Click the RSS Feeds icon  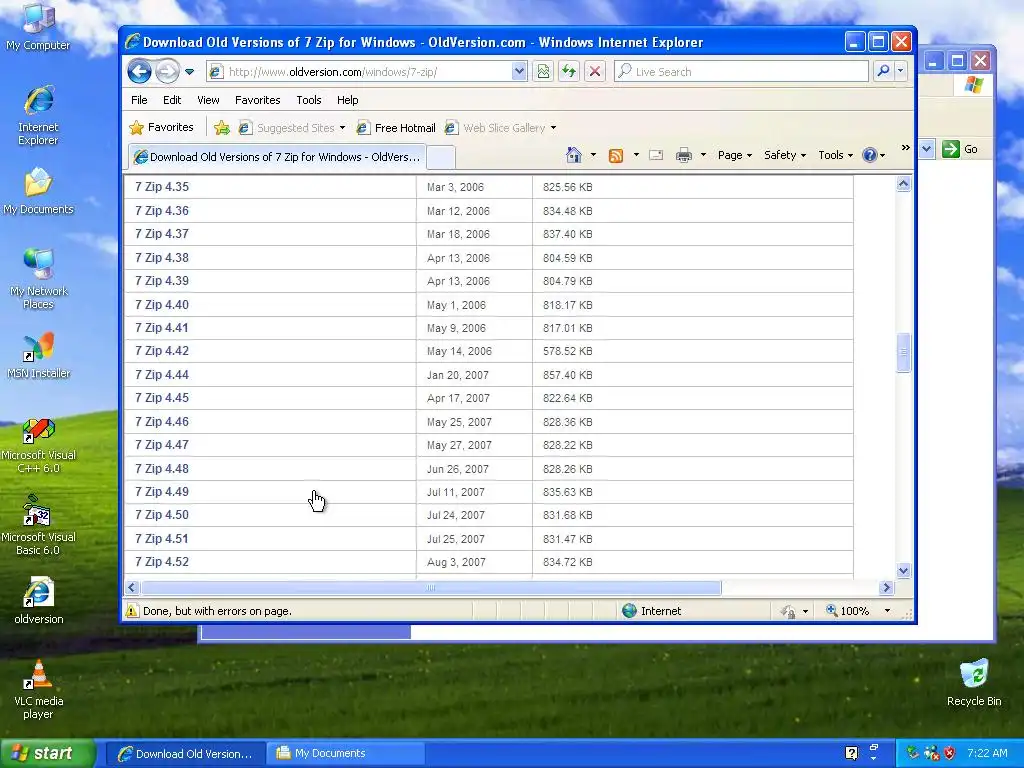point(616,155)
